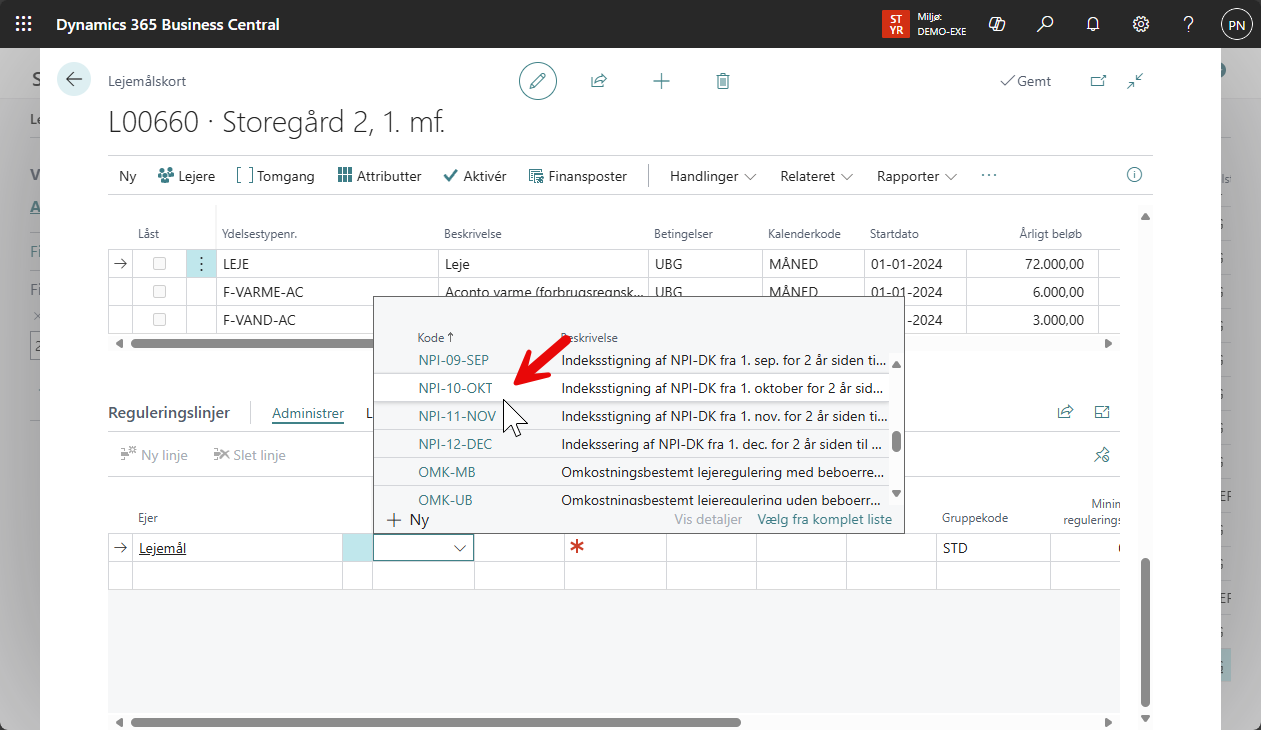Open page in new window icon
Viewport: 1261px width, 730px height.
[x=1098, y=81]
